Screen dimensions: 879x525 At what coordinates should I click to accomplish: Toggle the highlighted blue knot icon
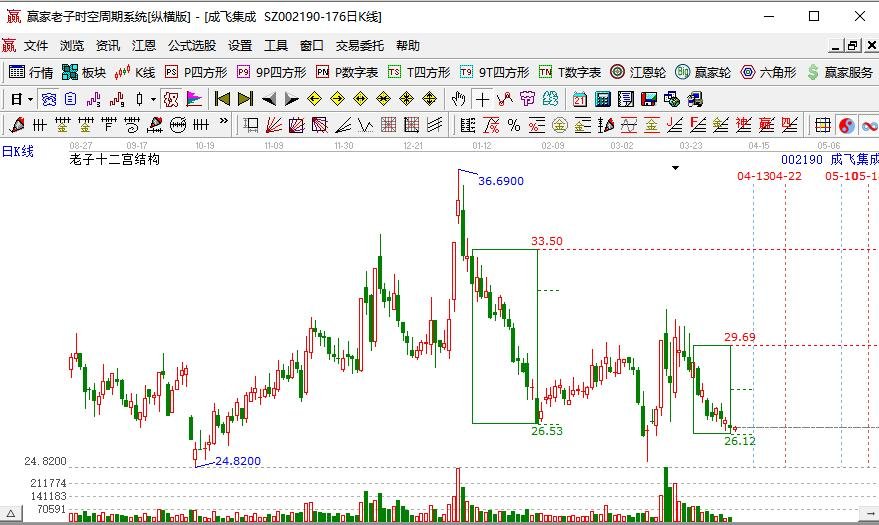point(49,99)
